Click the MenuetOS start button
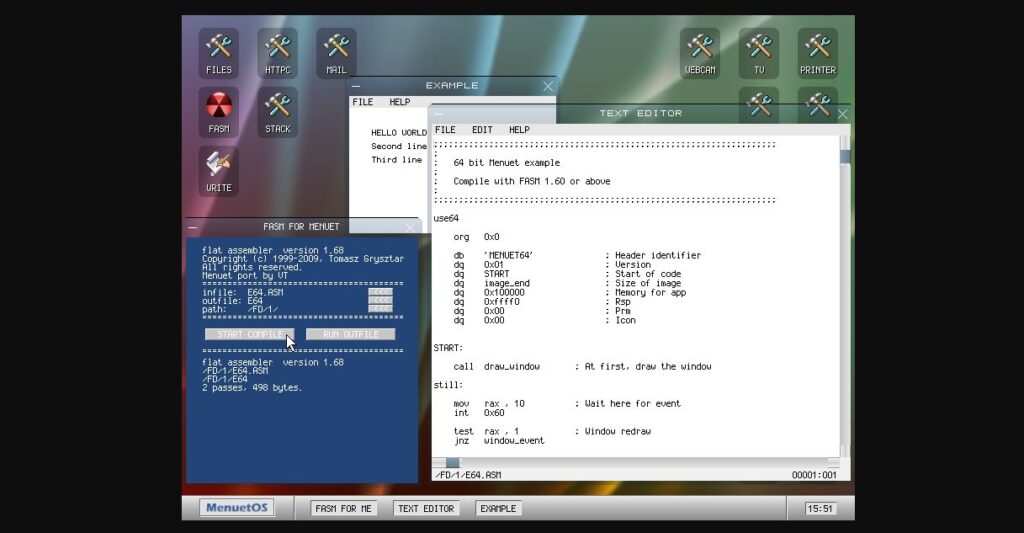The width and height of the screenshot is (1024, 533). pos(237,508)
